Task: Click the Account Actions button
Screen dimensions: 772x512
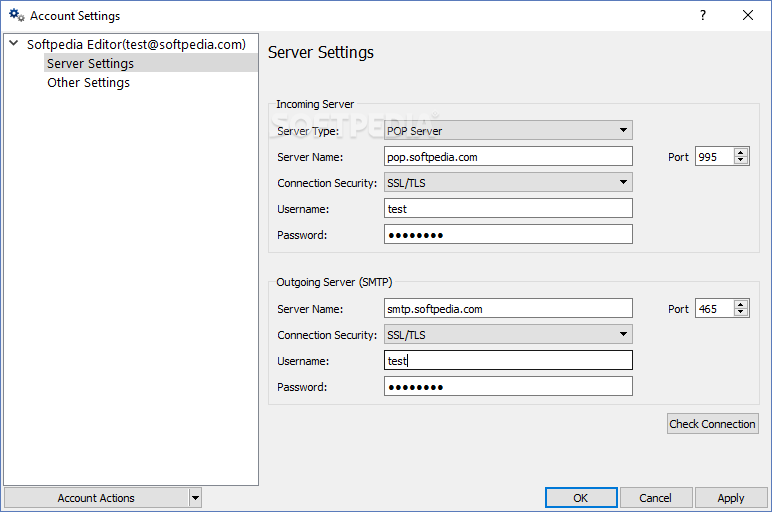Action: point(96,498)
